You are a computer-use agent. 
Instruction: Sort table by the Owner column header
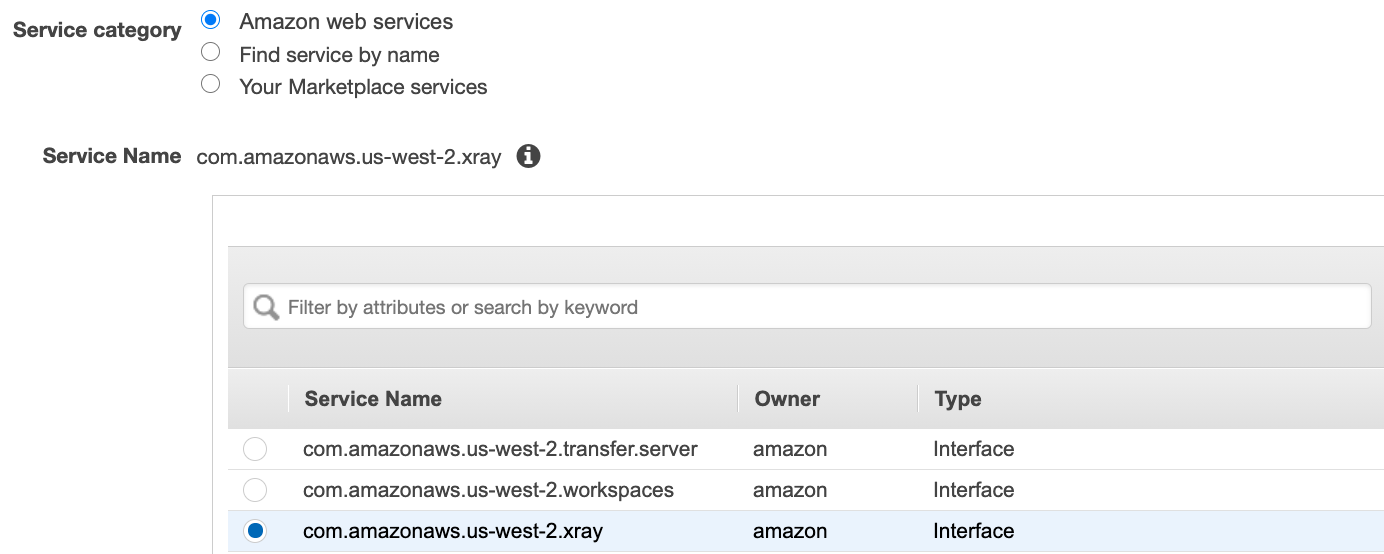pyautogui.click(x=787, y=399)
